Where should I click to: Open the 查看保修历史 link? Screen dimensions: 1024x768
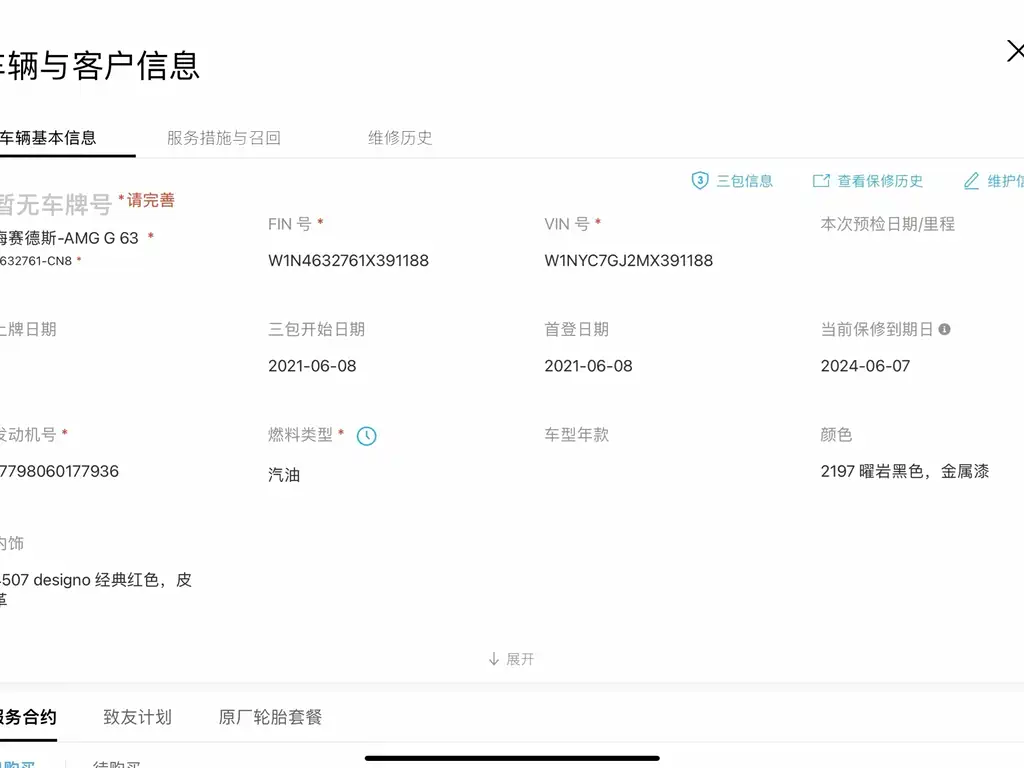tap(880, 181)
